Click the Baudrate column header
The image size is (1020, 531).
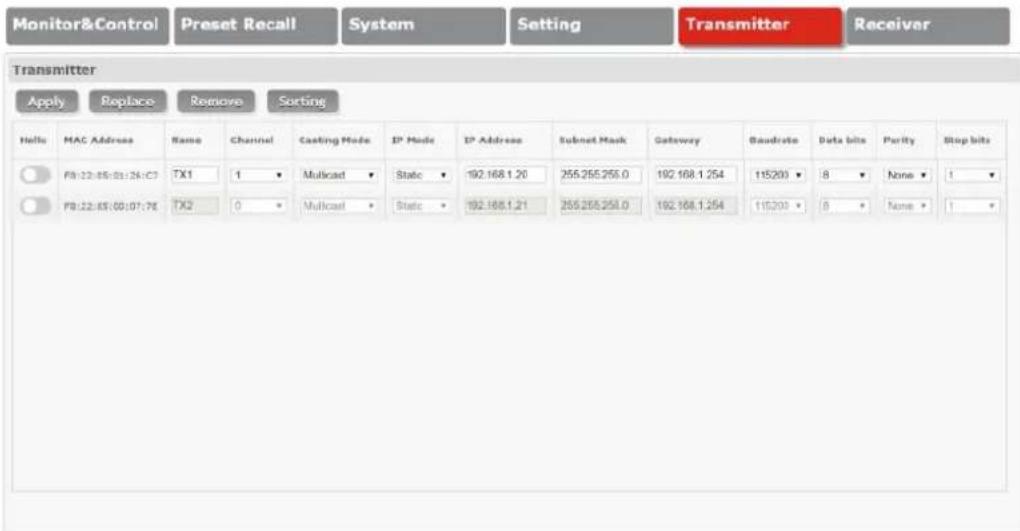(x=773, y=140)
